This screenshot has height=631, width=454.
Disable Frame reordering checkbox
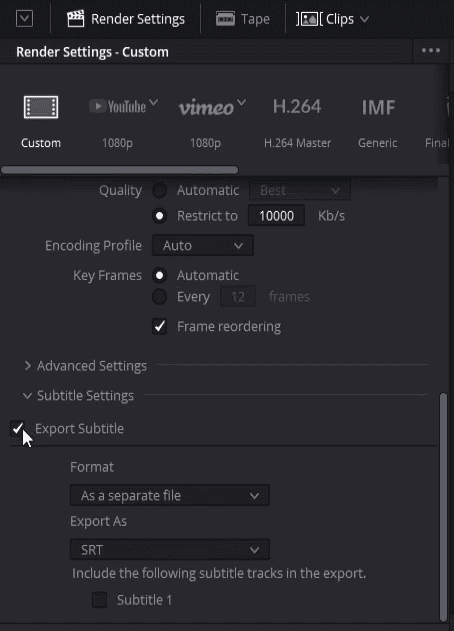point(159,326)
